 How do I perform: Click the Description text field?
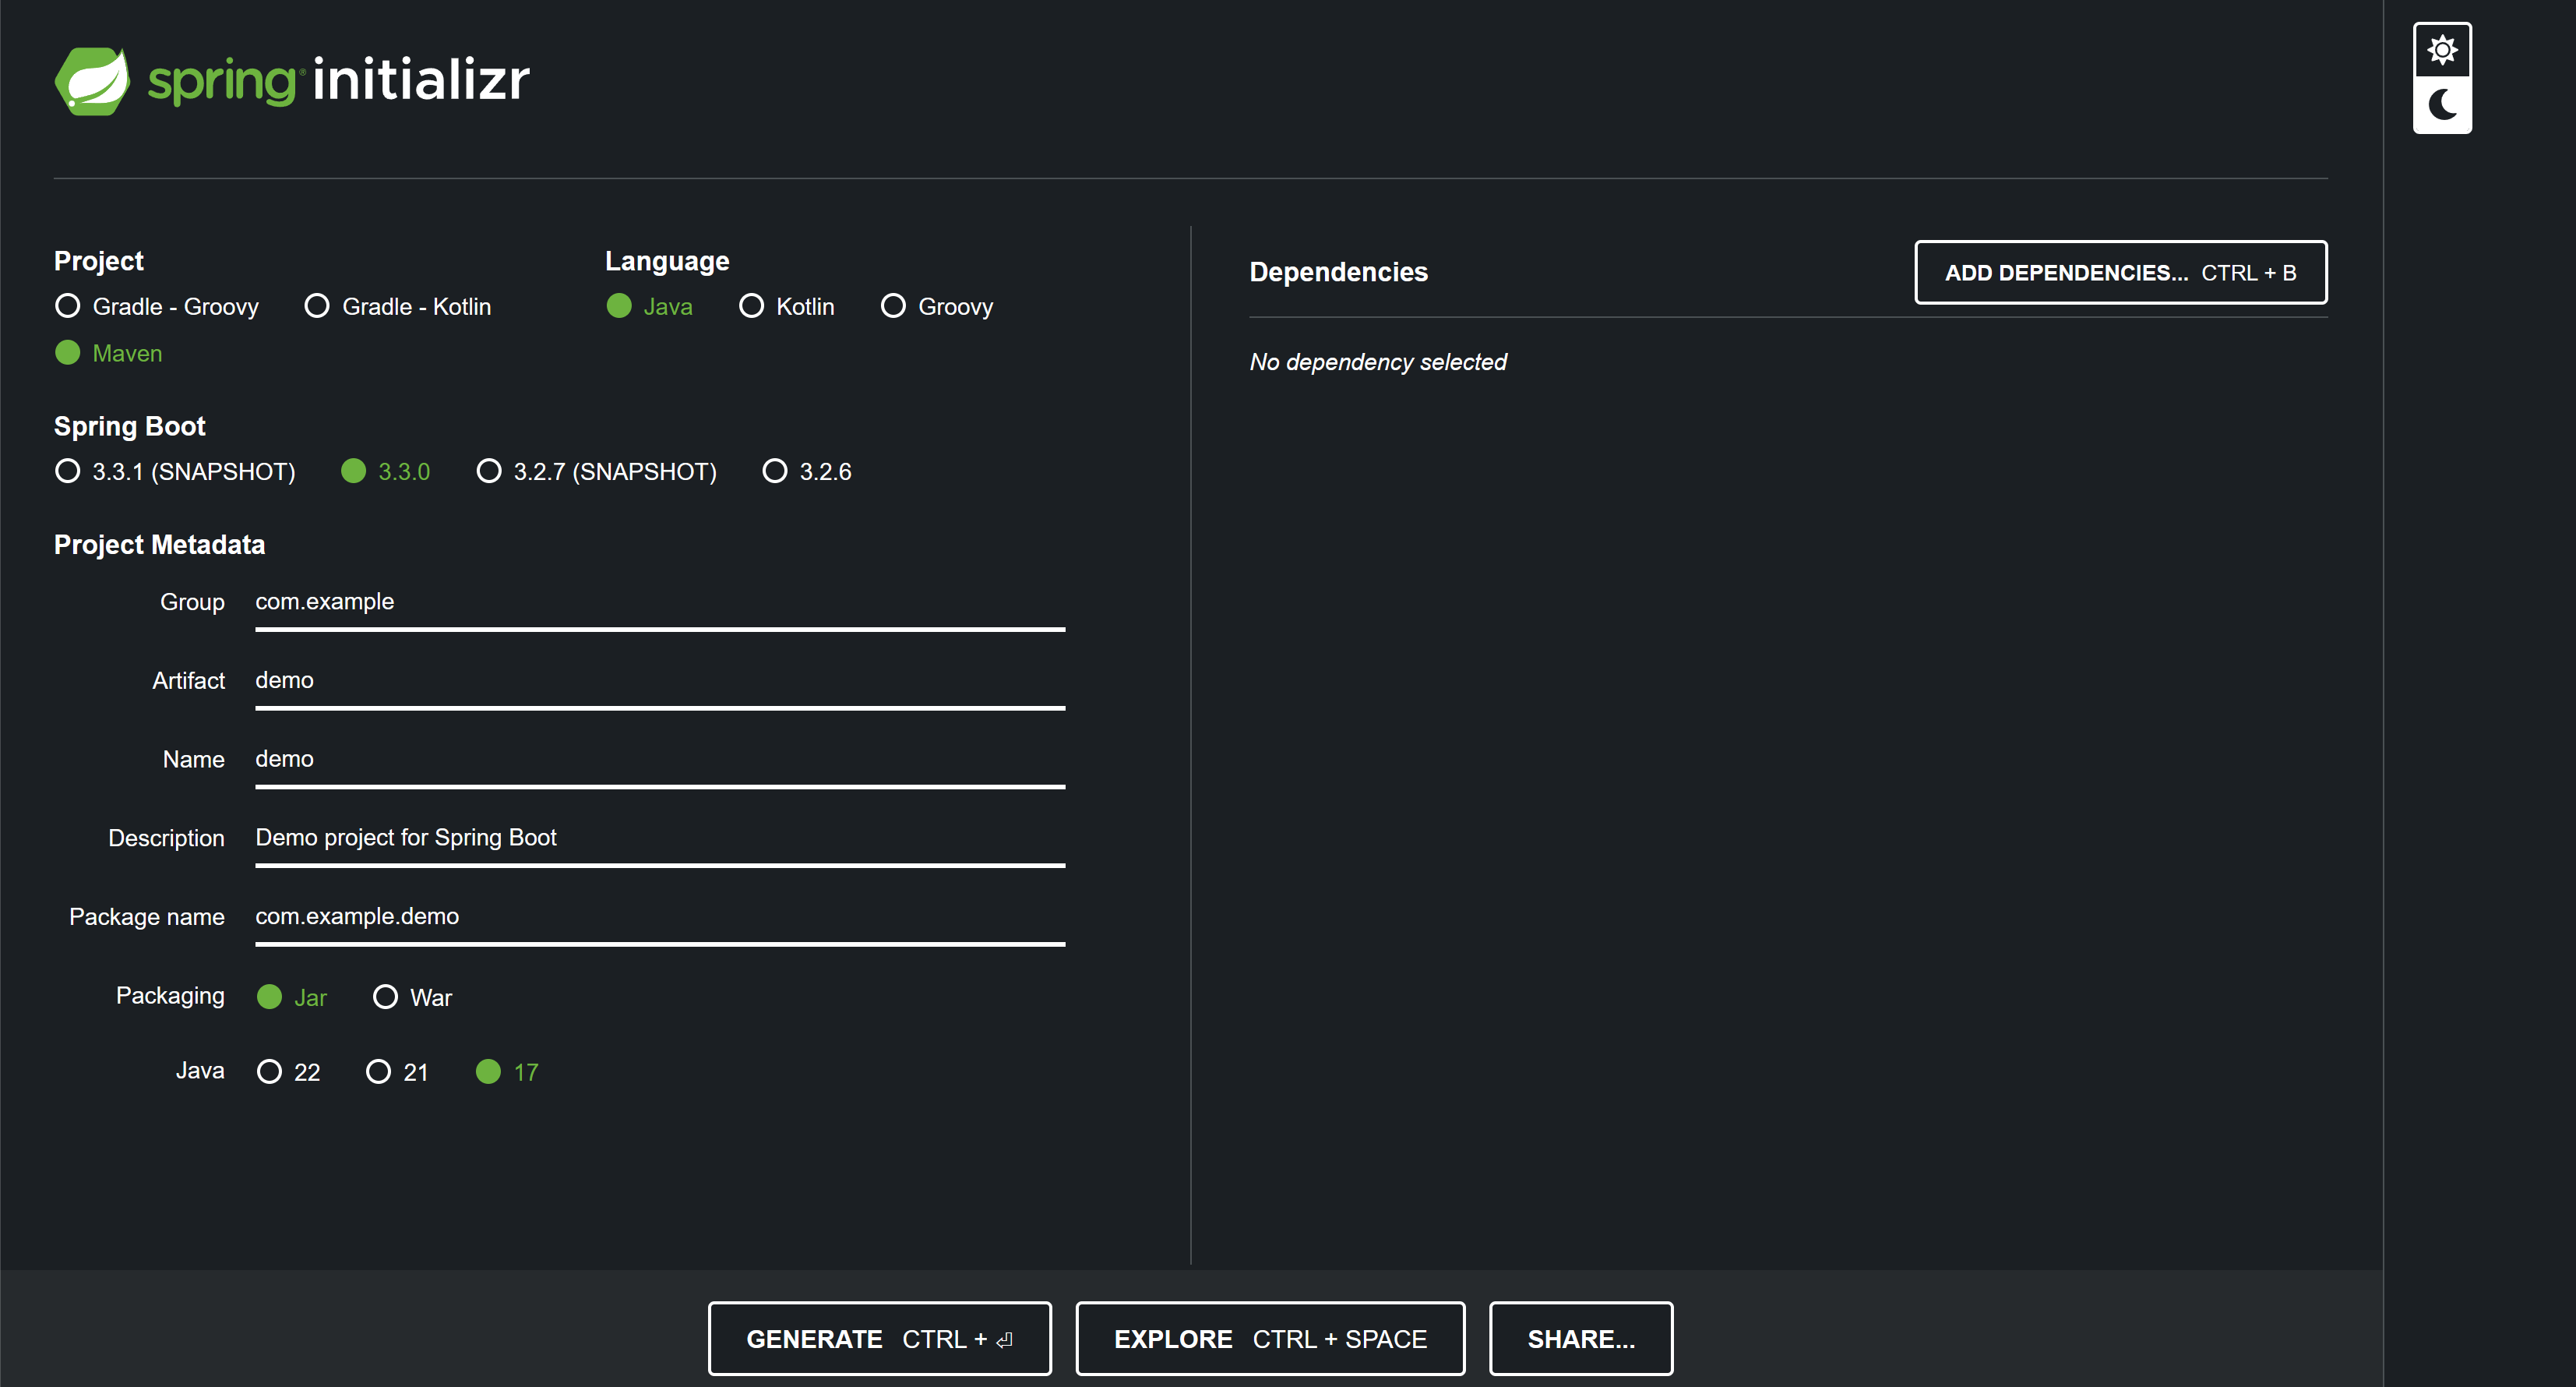point(660,838)
